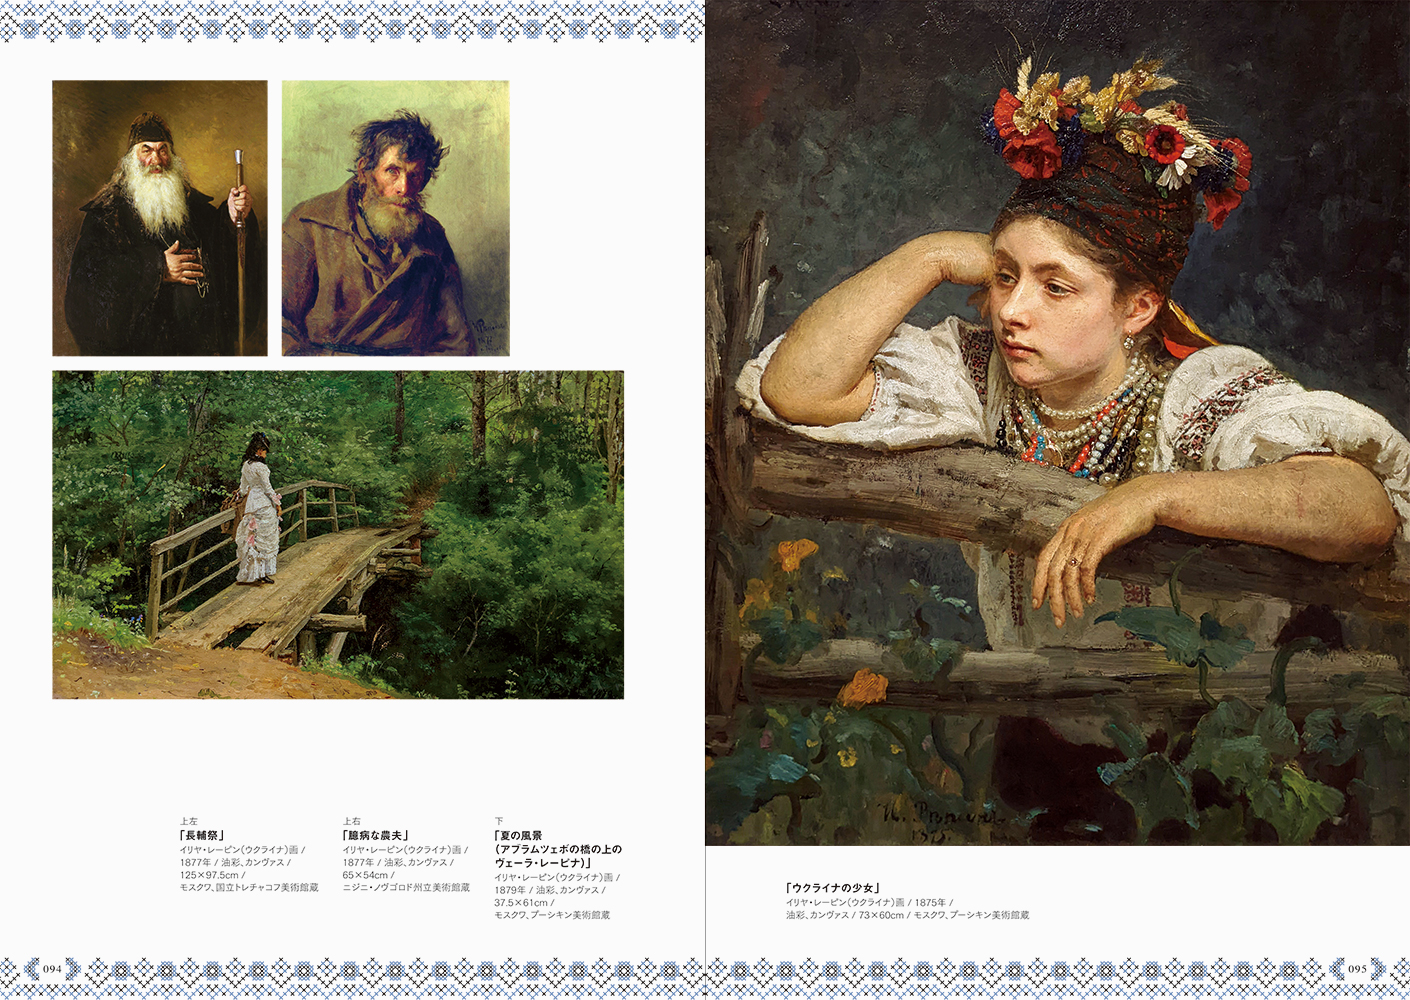Click the position label 下 above 夏の風景
1410x1000 pixels.
pos(498,822)
